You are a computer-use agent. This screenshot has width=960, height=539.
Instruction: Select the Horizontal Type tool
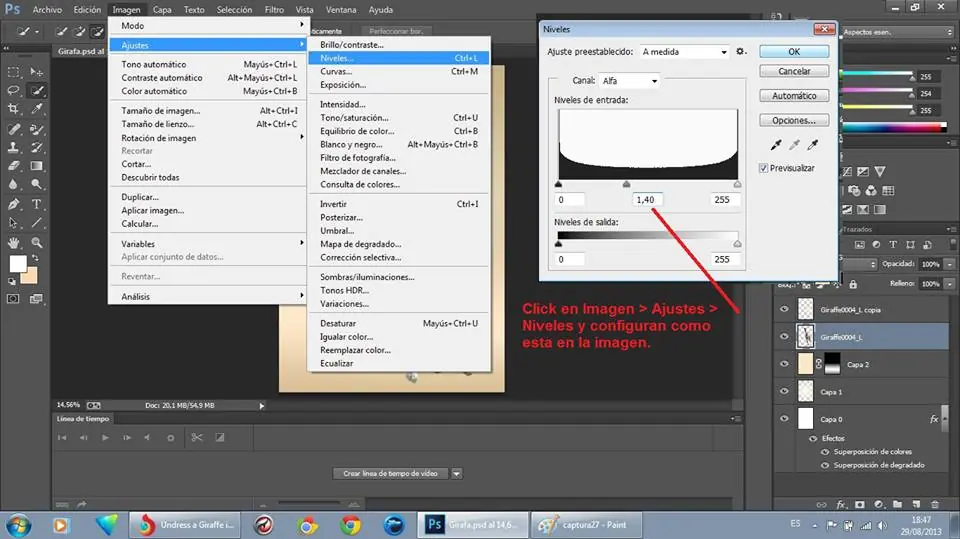[37, 204]
